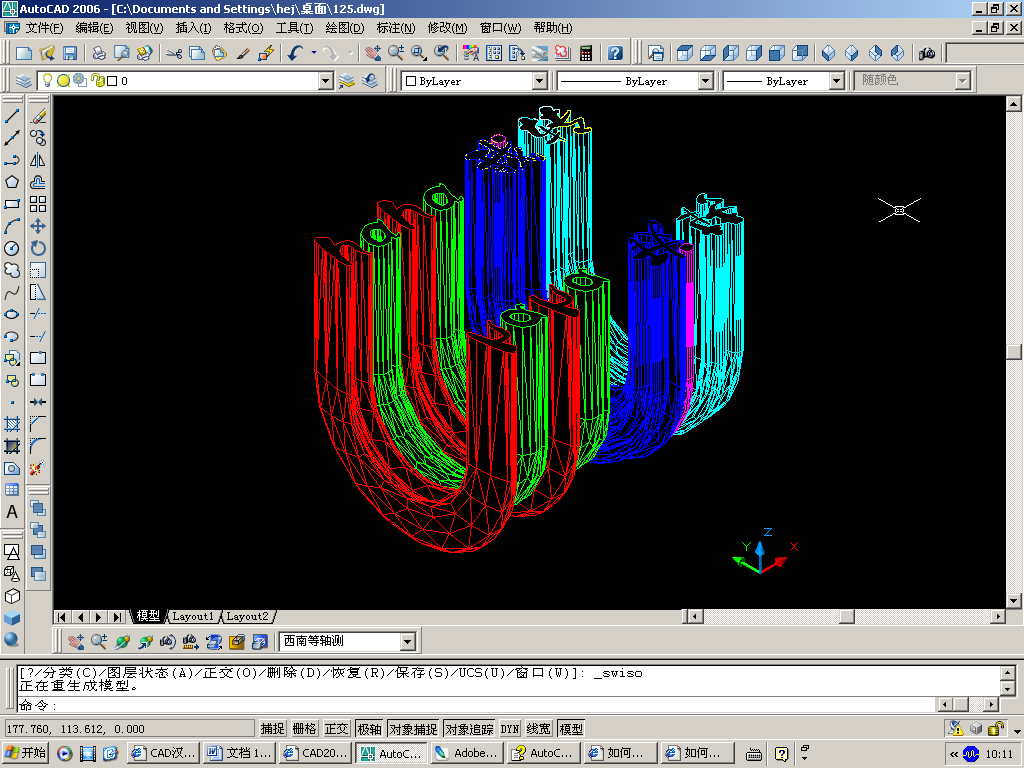Open the ByLayer color dropdown
Image resolution: width=1024 pixels, height=768 pixels.
[539, 81]
